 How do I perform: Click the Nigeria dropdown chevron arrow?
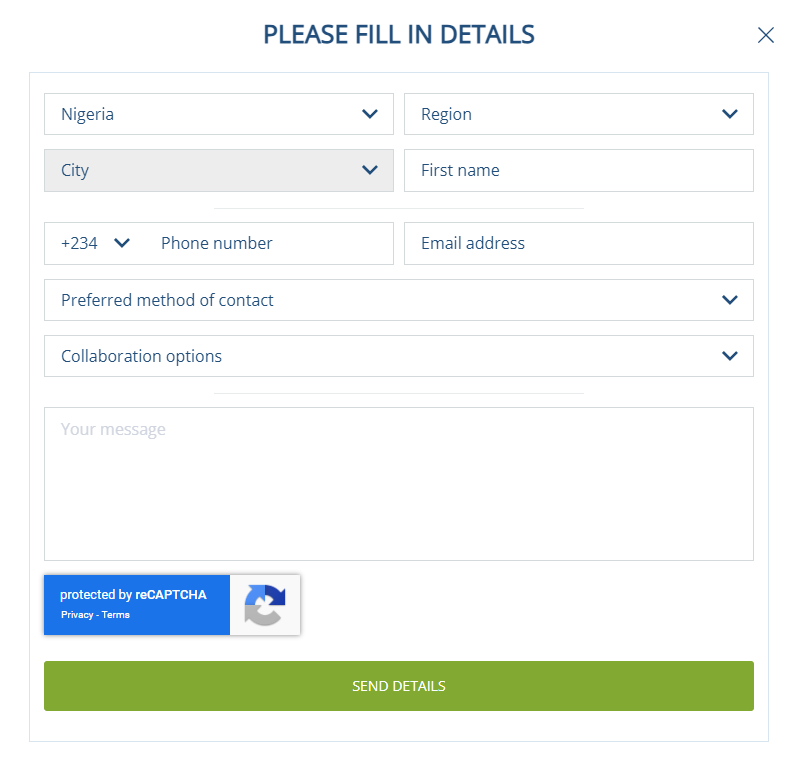(370, 114)
